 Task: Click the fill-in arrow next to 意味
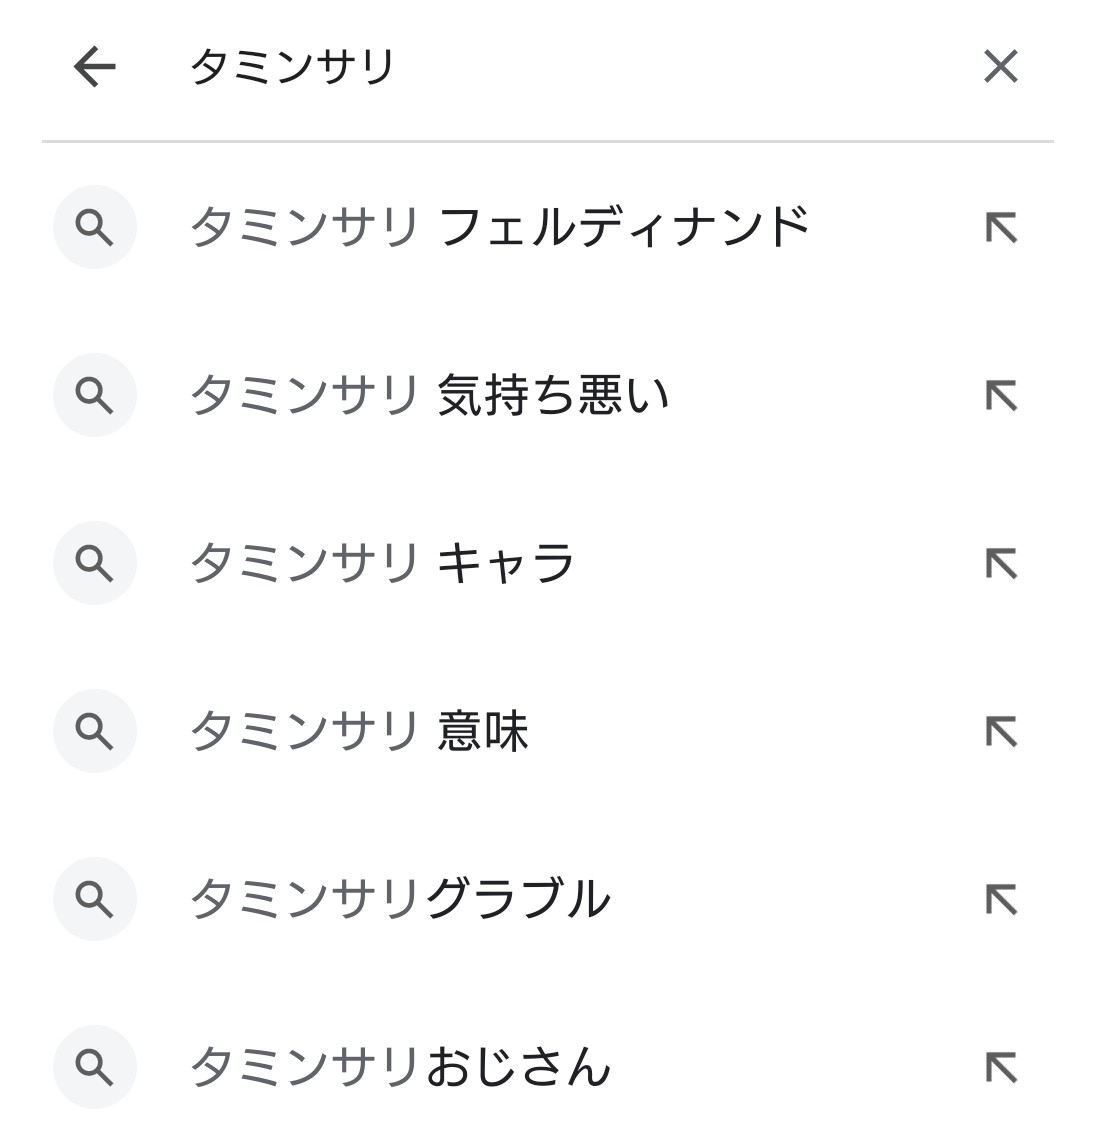click(x=1000, y=732)
